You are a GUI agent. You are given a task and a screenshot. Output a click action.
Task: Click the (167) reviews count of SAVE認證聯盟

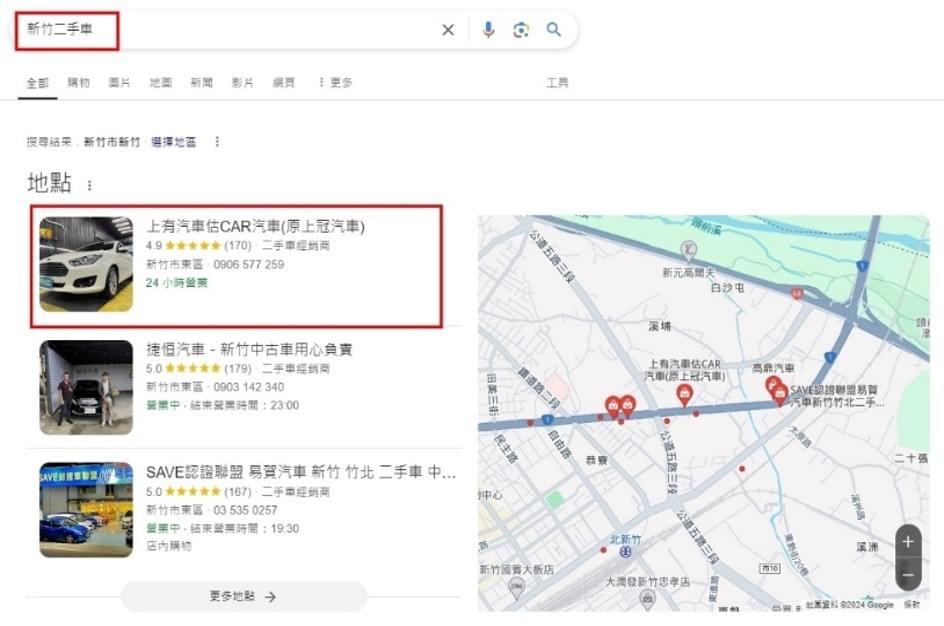(x=238, y=492)
